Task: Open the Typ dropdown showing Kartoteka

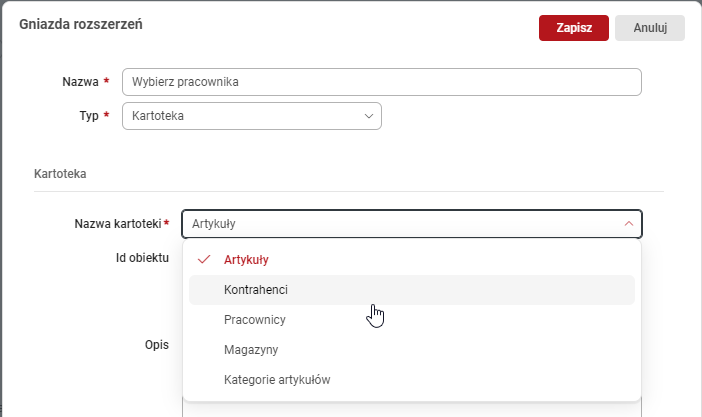Action: (250, 116)
